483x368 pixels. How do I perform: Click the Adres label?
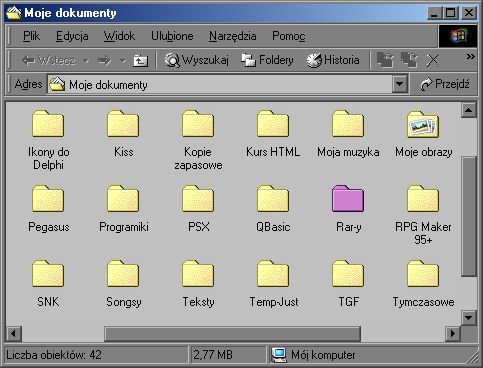(28, 84)
